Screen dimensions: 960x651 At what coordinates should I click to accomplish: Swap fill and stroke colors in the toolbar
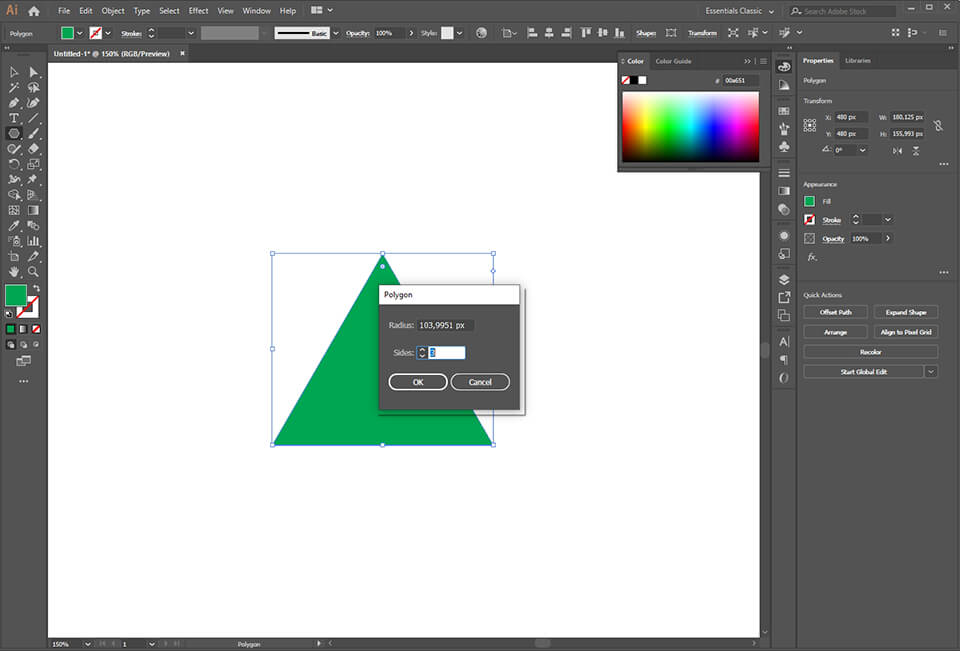[36, 288]
